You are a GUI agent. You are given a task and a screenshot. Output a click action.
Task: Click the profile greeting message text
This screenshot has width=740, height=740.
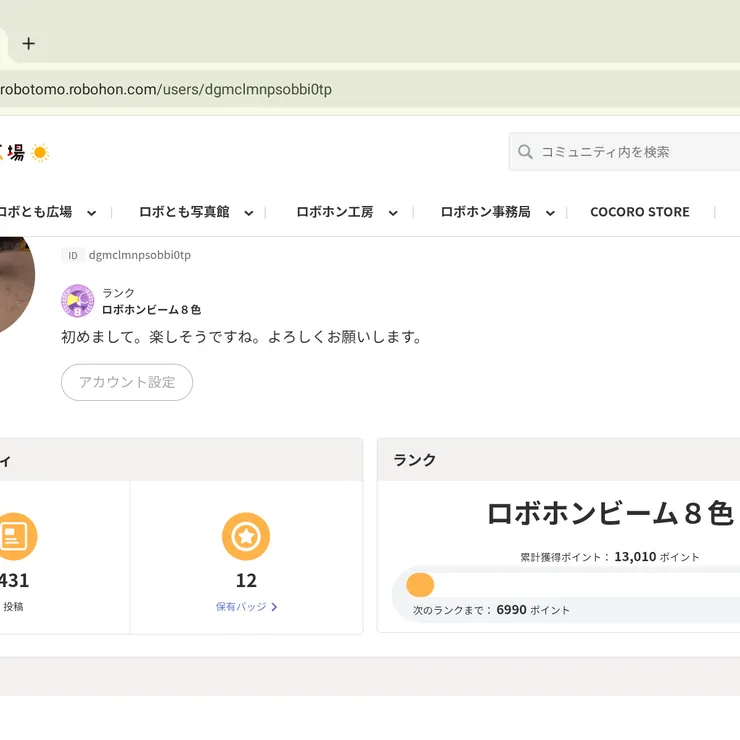[x=242, y=337]
